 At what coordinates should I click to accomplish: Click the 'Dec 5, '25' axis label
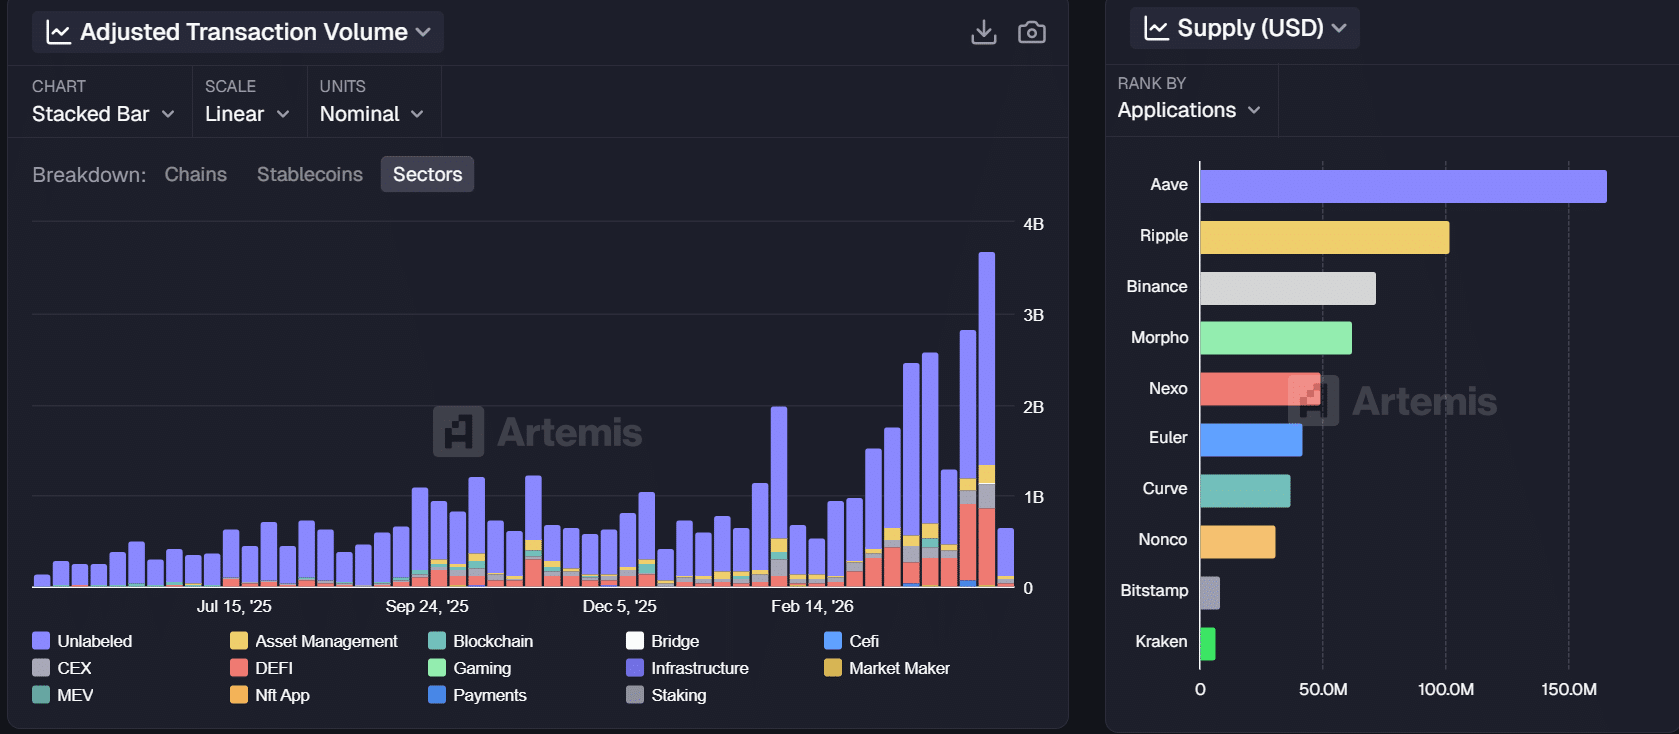[620, 607]
